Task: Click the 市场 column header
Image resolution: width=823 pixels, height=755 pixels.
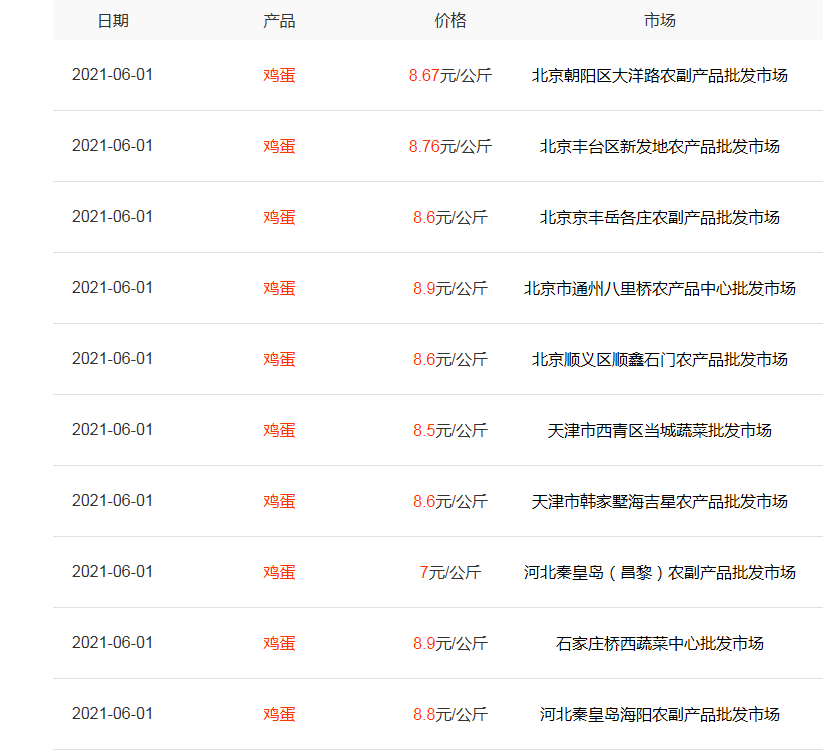Action: [660, 21]
